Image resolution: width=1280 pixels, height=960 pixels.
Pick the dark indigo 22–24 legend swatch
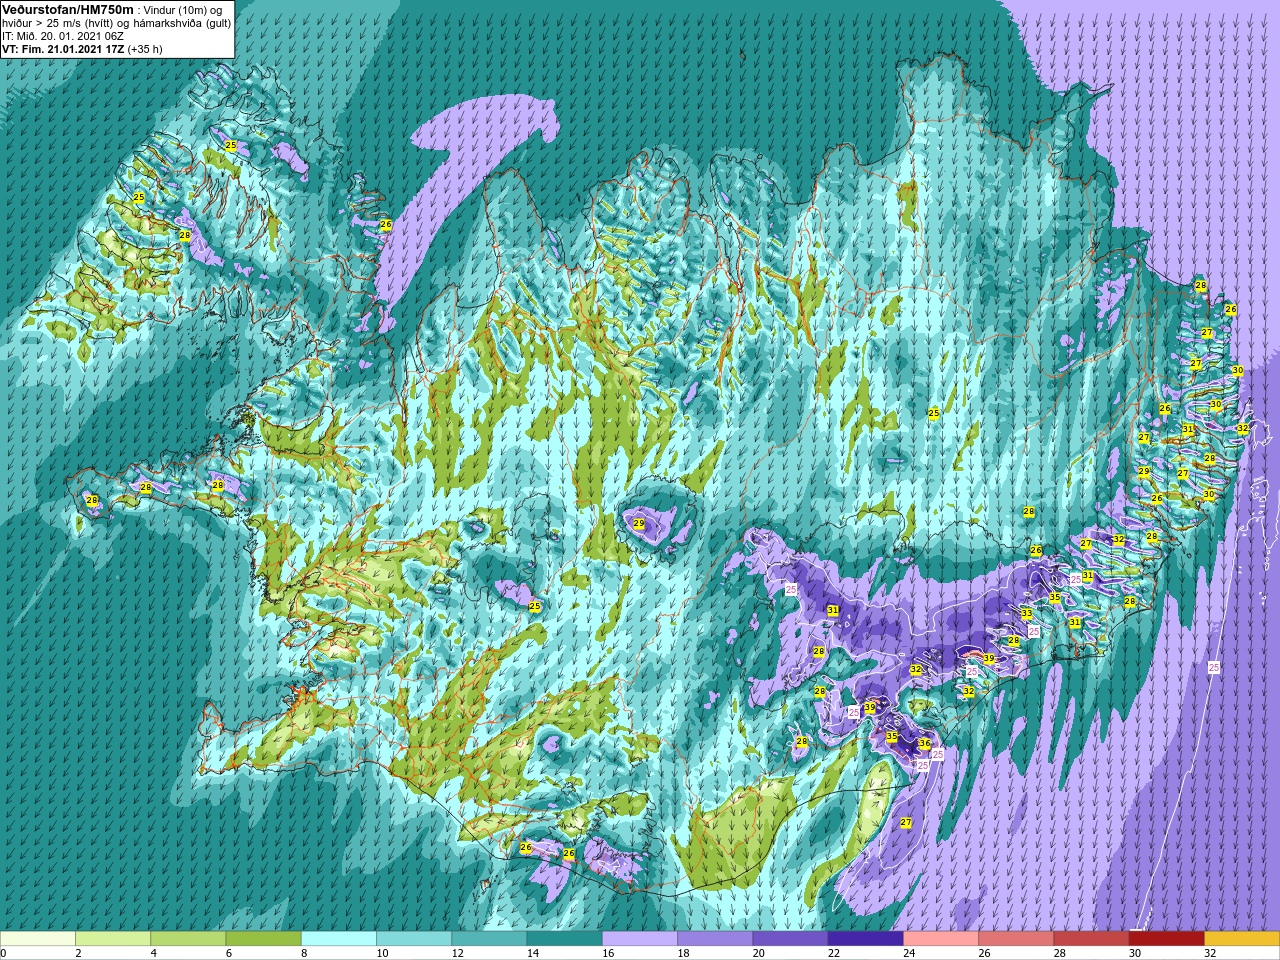865,939
